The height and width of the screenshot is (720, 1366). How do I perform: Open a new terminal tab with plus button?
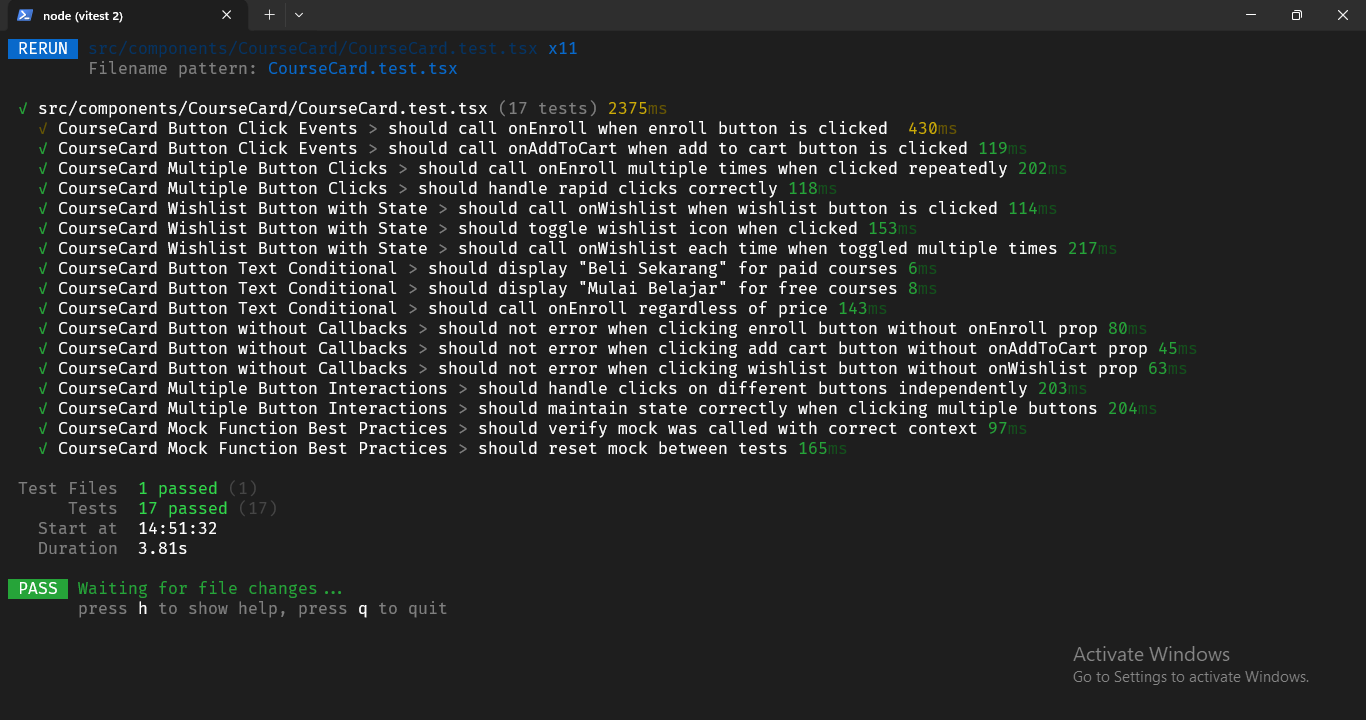coord(269,15)
